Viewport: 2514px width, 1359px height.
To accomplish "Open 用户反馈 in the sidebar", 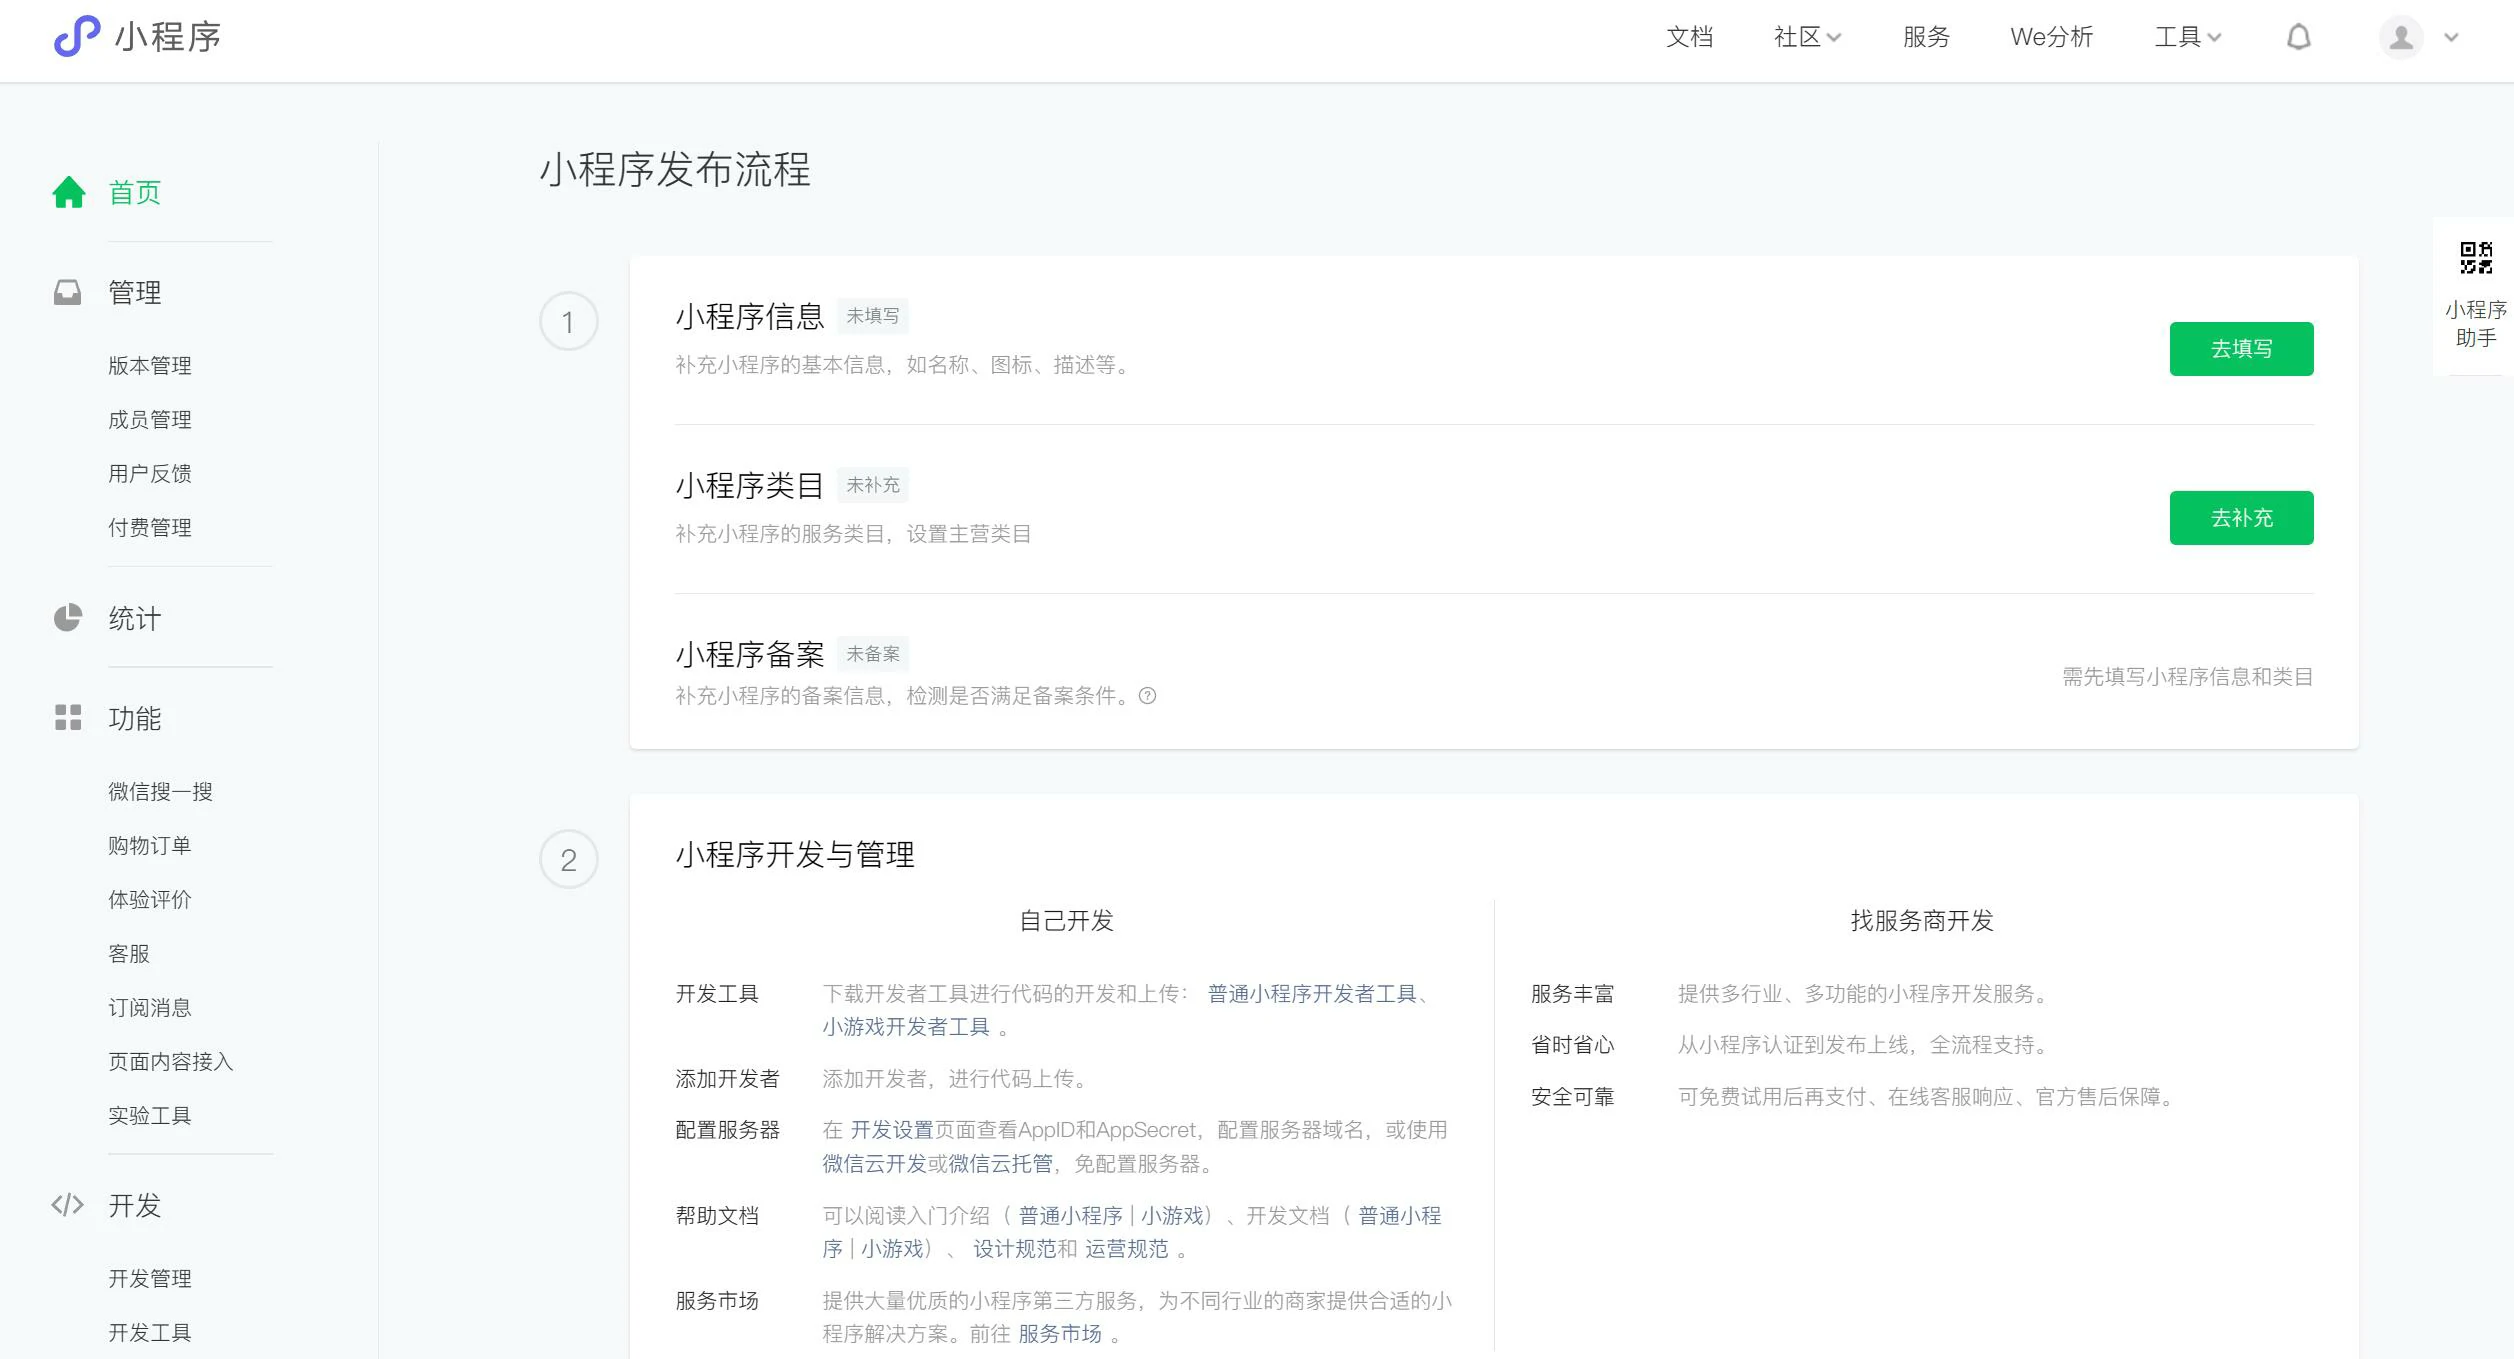I will 150,473.
